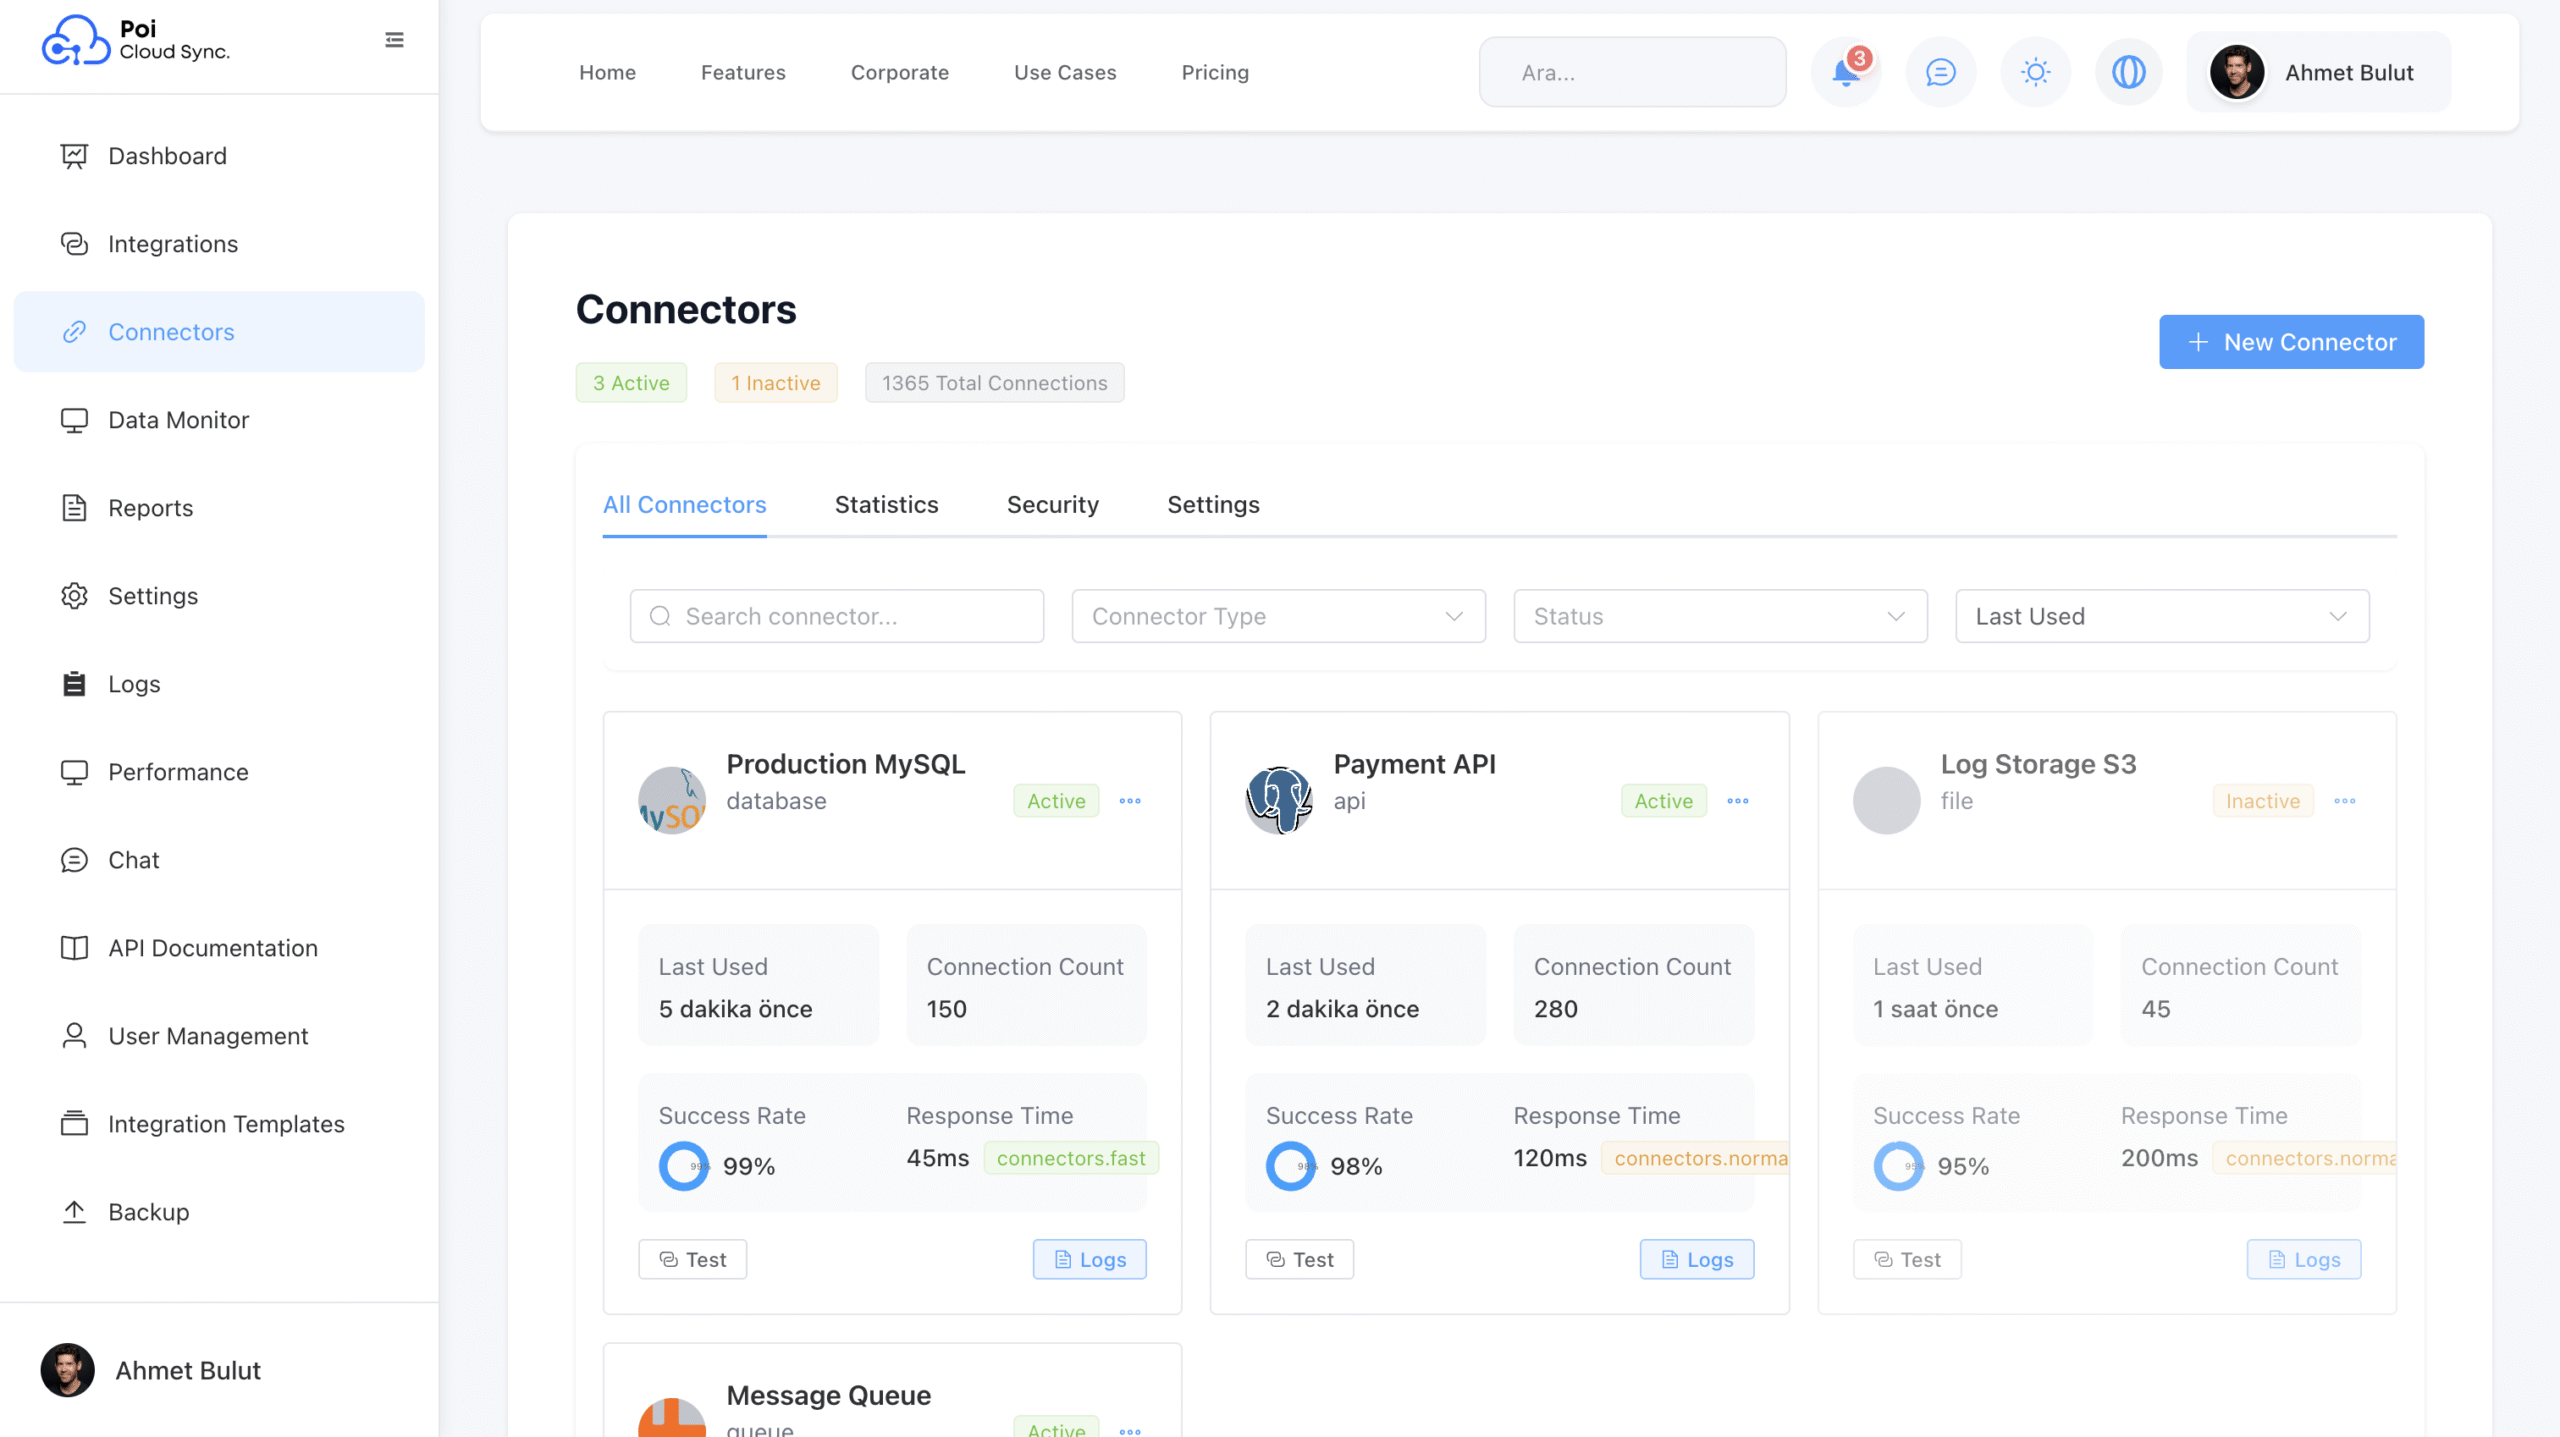
Task: Click the notification bell icon
Action: click(x=1845, y=72)
